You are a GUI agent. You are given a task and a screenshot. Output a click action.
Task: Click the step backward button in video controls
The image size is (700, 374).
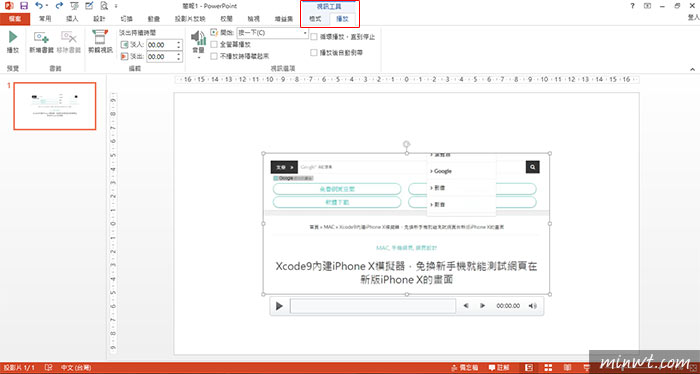click(x=466, y=306)
